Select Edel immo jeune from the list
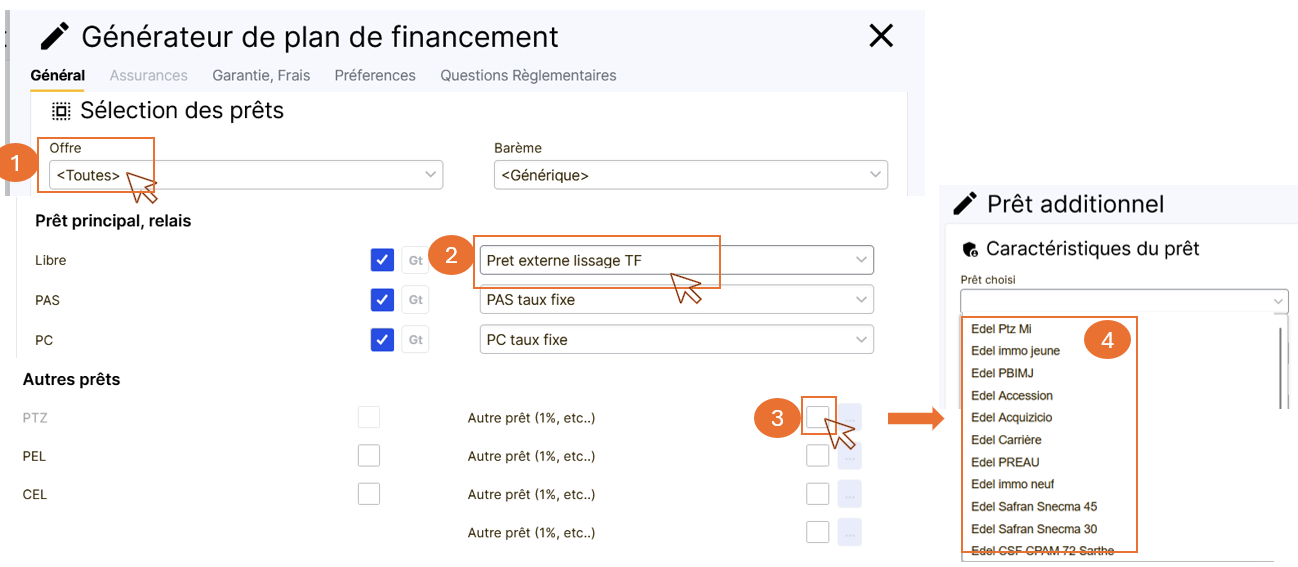 pos(1015,351)
